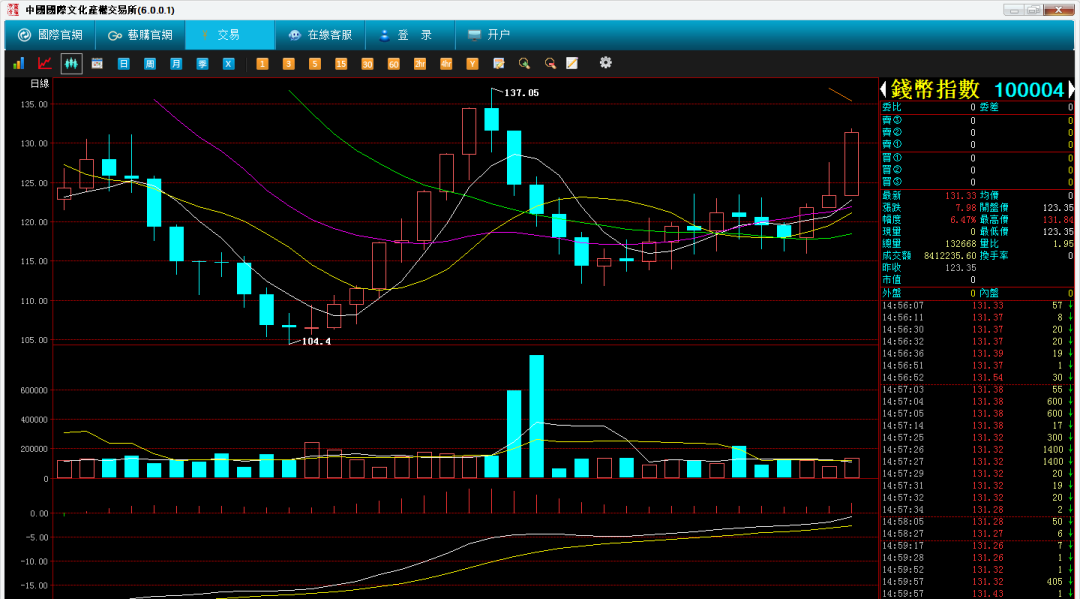Viewport: 1080px width, 599px height.
Task: Click the 登录 login tab
Action: point(410,35)
